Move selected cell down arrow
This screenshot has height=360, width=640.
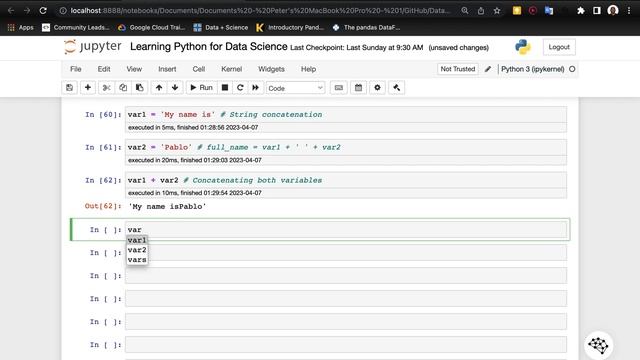(175, 88)
